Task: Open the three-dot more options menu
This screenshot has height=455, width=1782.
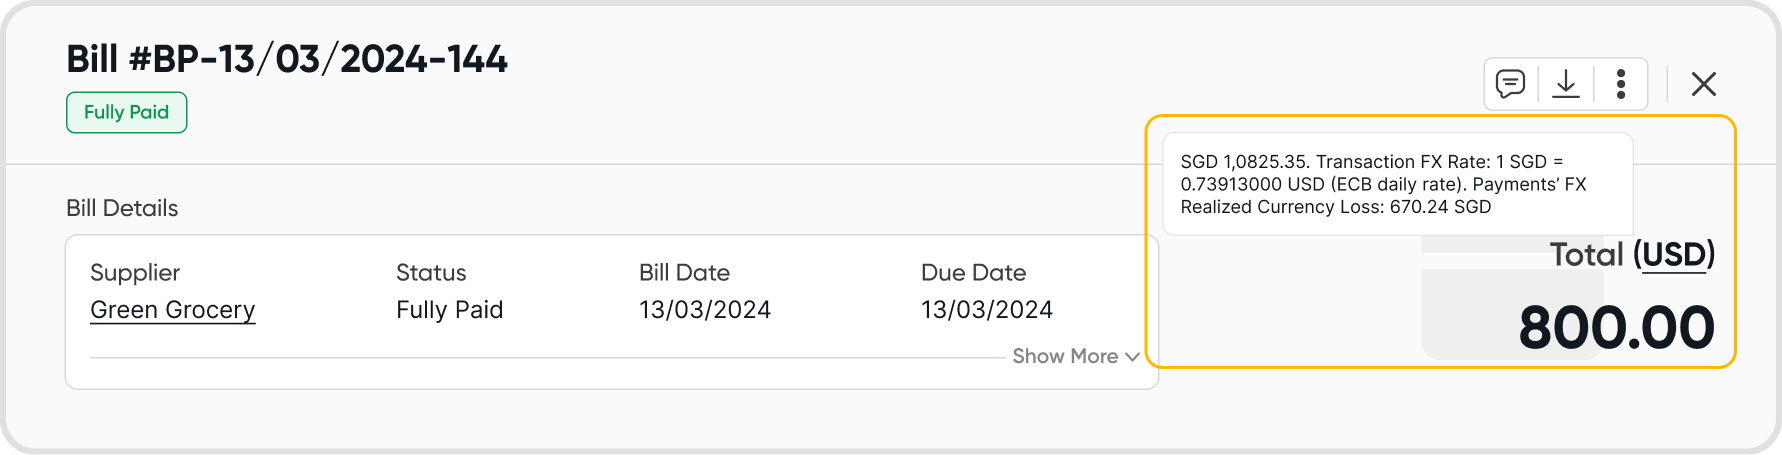Action: point(1620,83)
